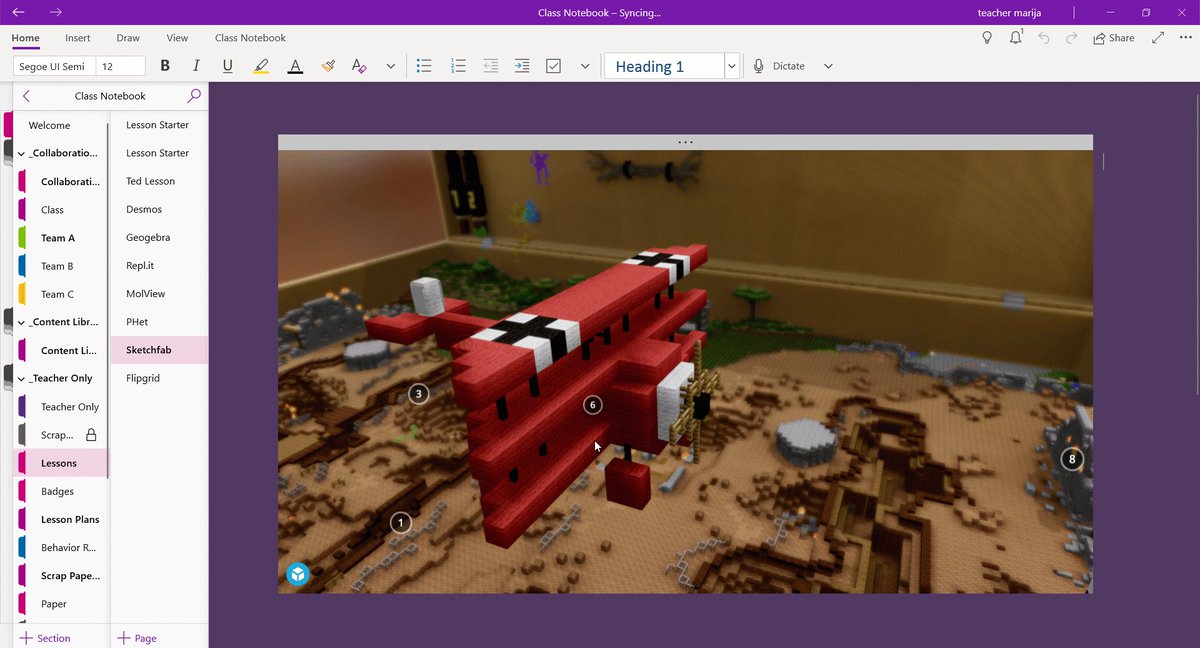Open the Flipgrid page
This screenshot has height=648, width=1200.
tap(143, 378)
